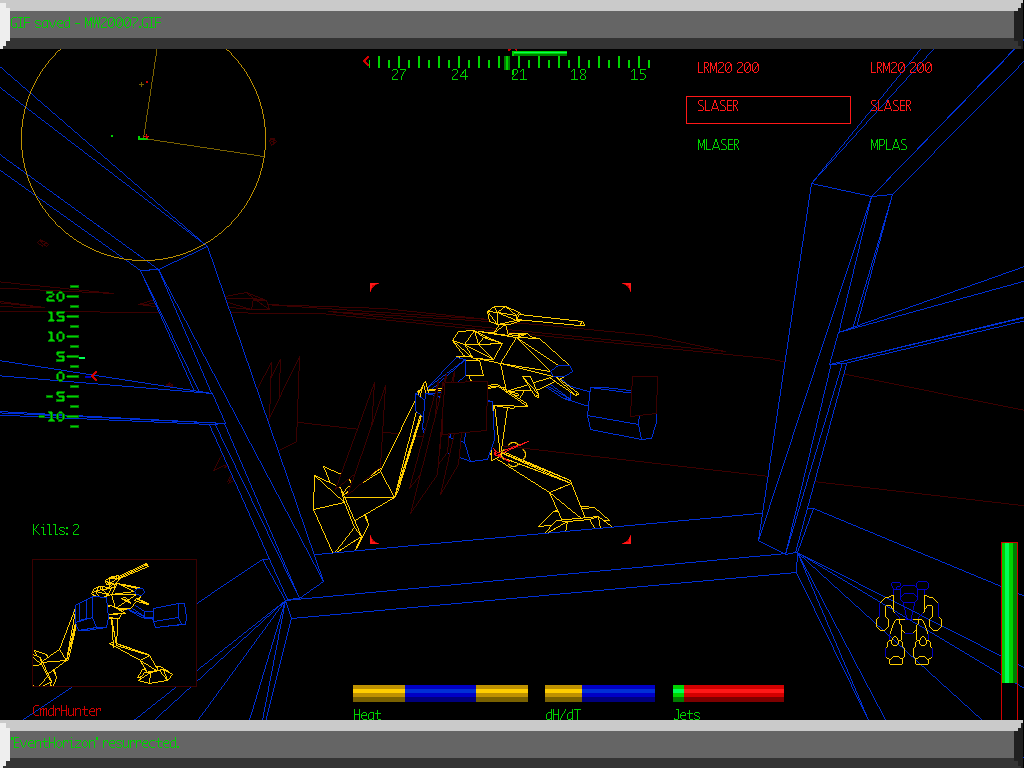Image resolution: width=1024 pixels, height=768 pixels.
Task: Click the blue weapon pod on enemy mech
Action: [x=622, y=411]
